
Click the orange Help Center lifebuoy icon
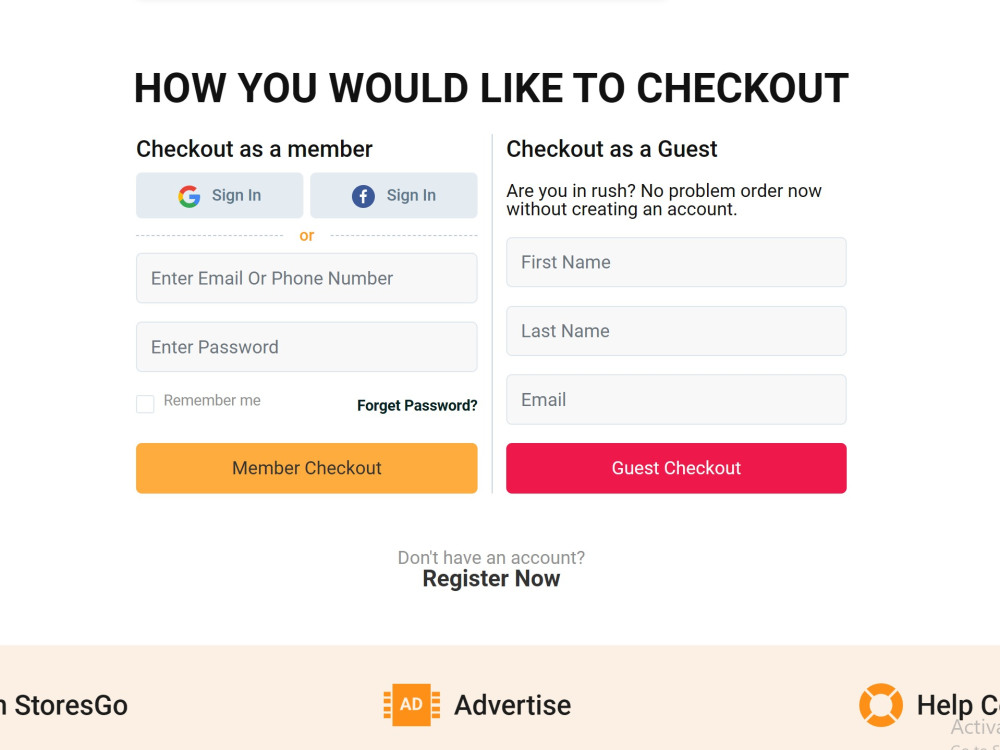point(881,705)
